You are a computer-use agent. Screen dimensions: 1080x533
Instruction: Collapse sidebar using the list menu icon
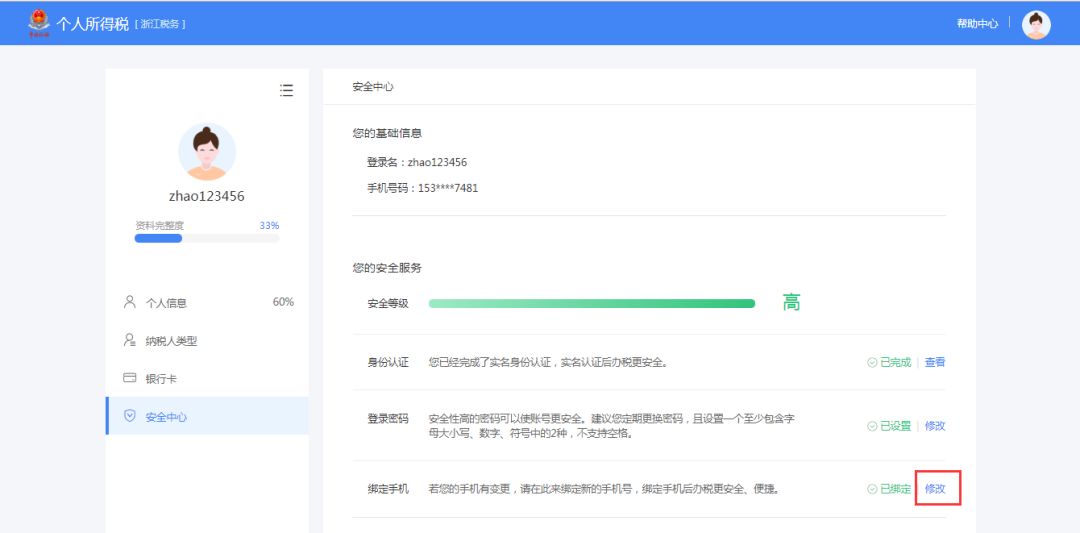[x=286, y=90]
